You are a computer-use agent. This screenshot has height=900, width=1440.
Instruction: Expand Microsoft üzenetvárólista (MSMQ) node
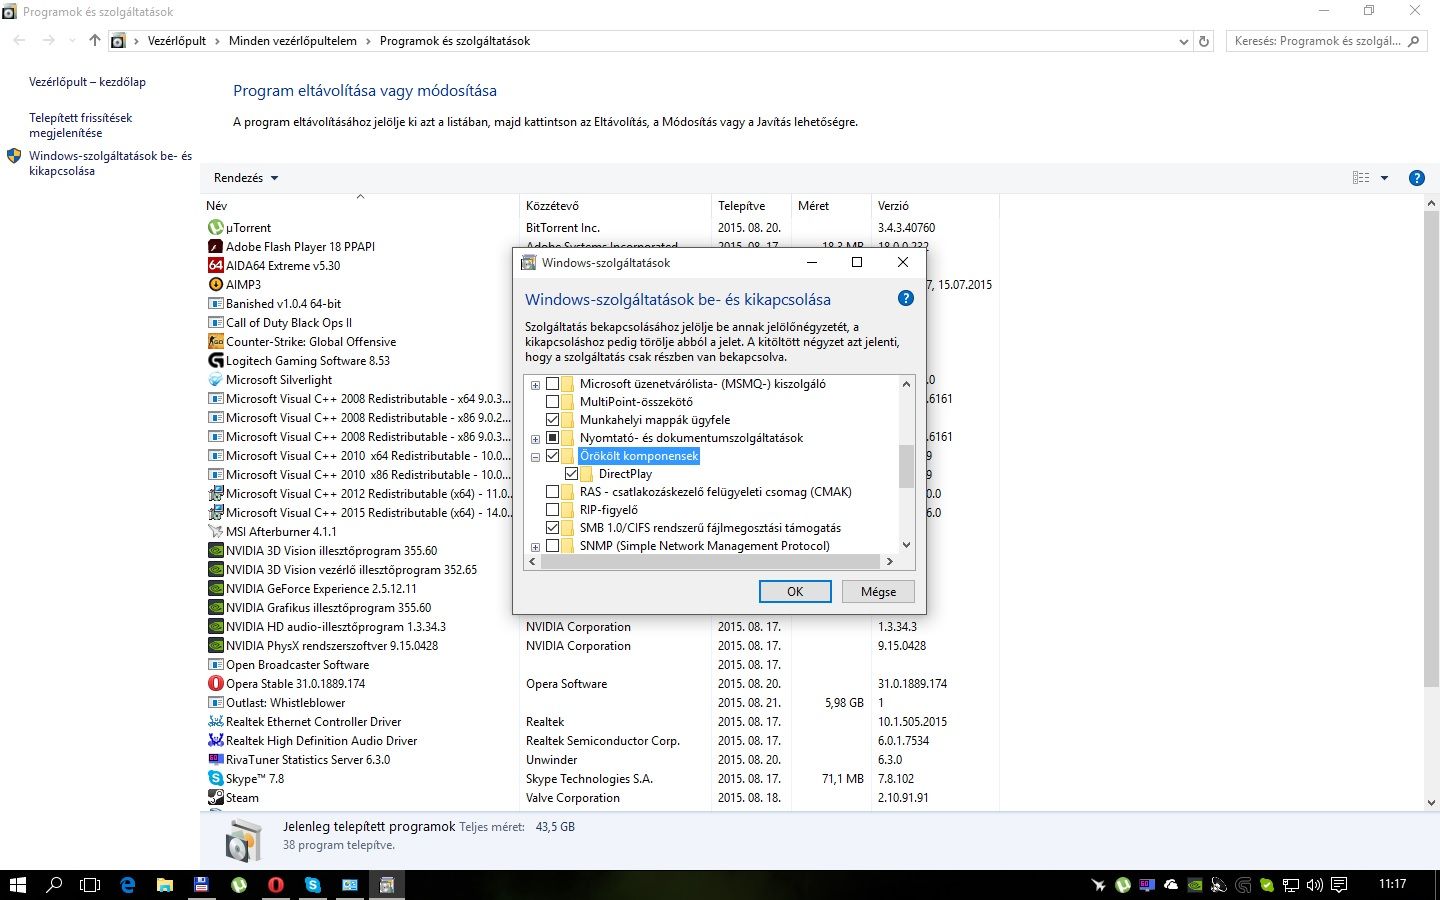coord(535,385)
